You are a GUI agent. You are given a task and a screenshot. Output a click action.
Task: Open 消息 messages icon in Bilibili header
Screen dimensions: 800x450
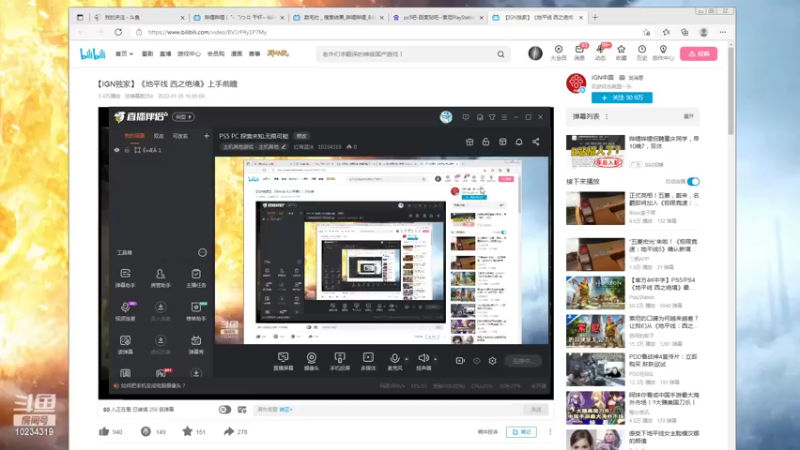pyautogui.click(x=580, y=53)
